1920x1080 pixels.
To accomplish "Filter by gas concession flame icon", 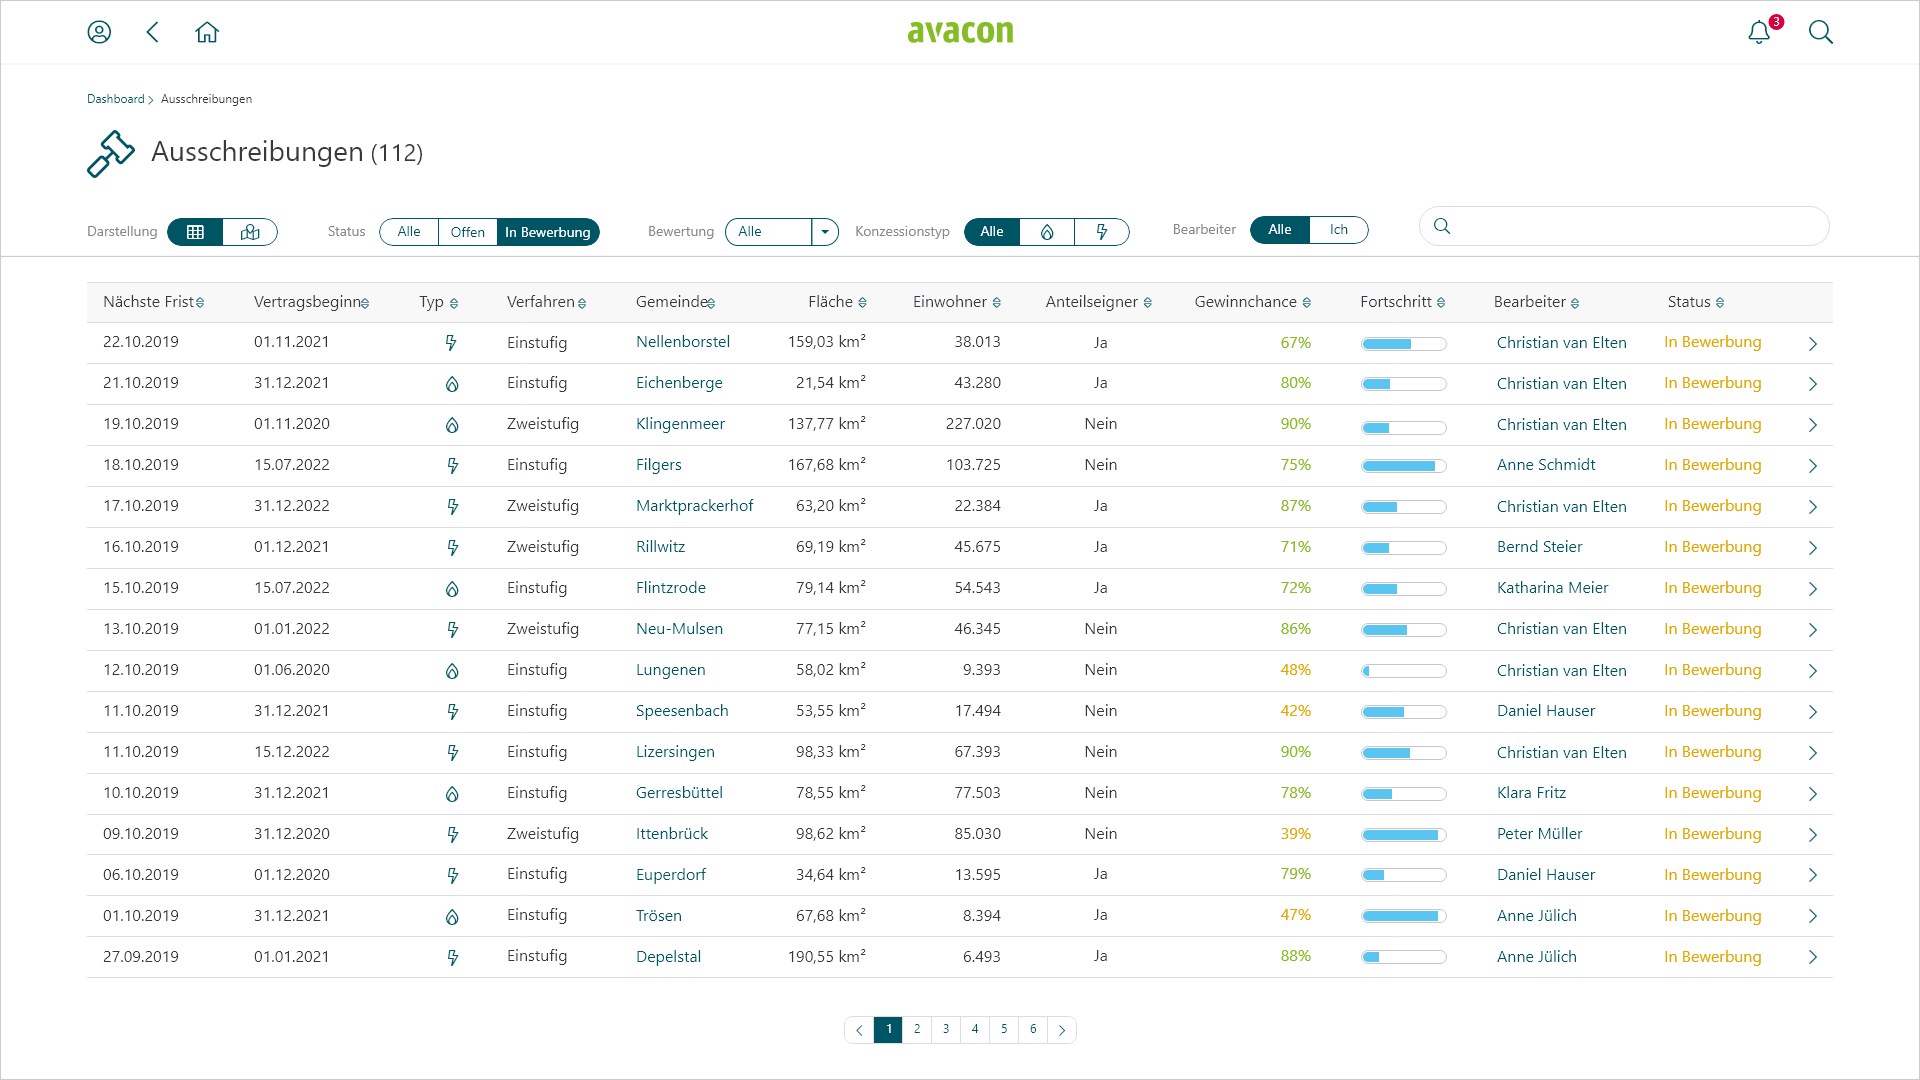I will [x=1047, y=232].
